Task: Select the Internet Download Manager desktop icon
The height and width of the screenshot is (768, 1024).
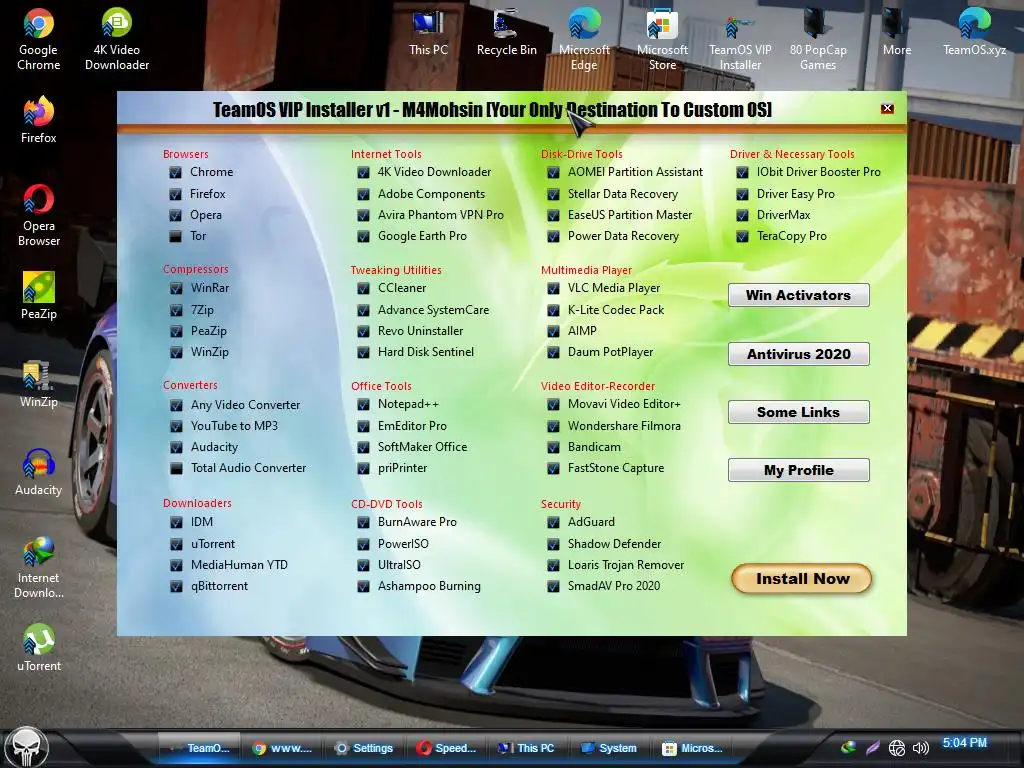Action: coord(39,567)
